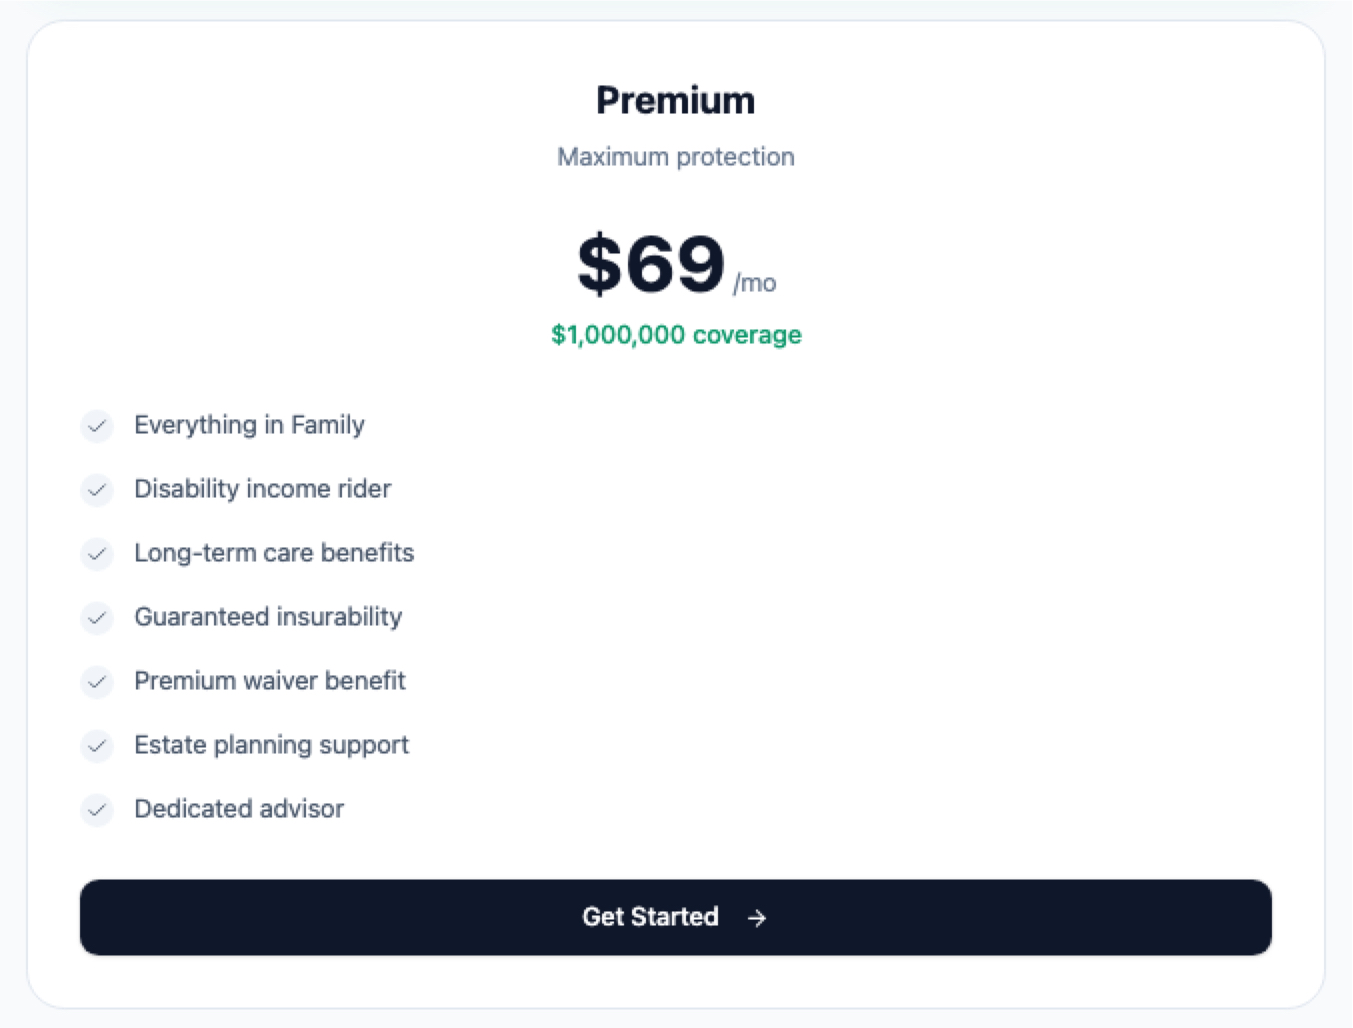This screenshot has height=1028, width=1353.
Task: Select the Disability income rider text
Action: click(262, 489)
